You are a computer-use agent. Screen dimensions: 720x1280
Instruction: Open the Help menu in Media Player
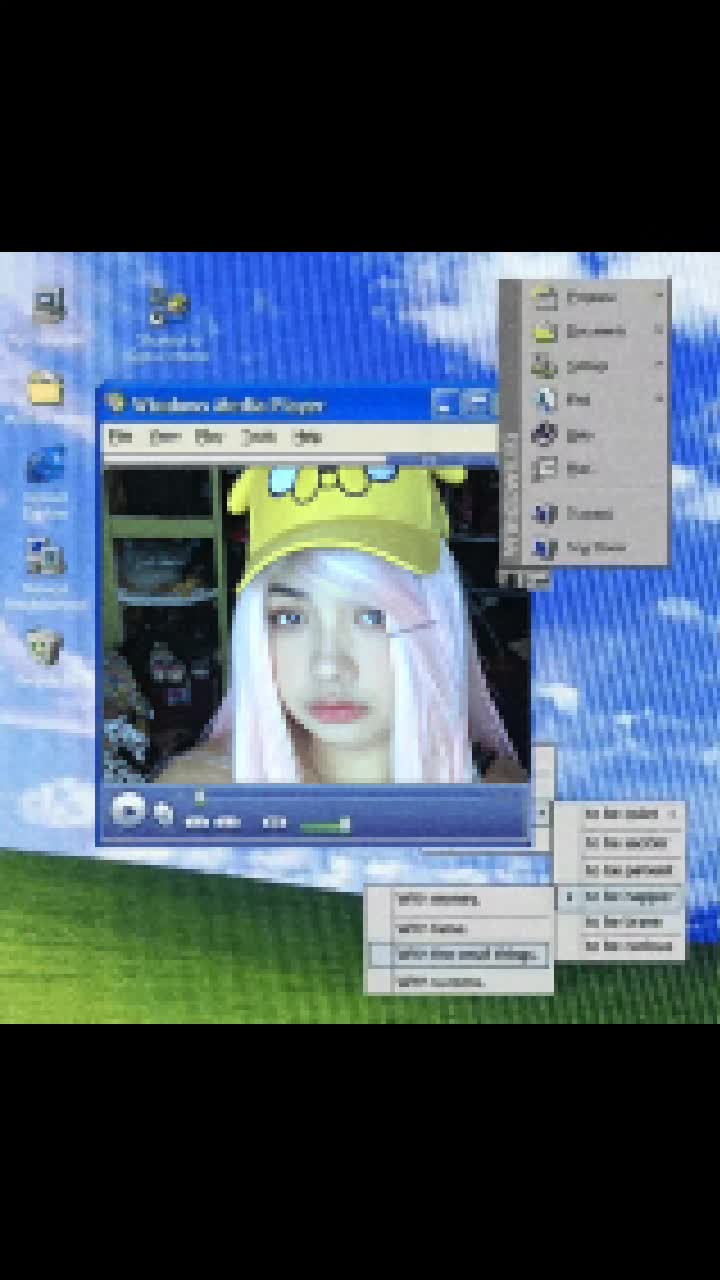(307, 437)
